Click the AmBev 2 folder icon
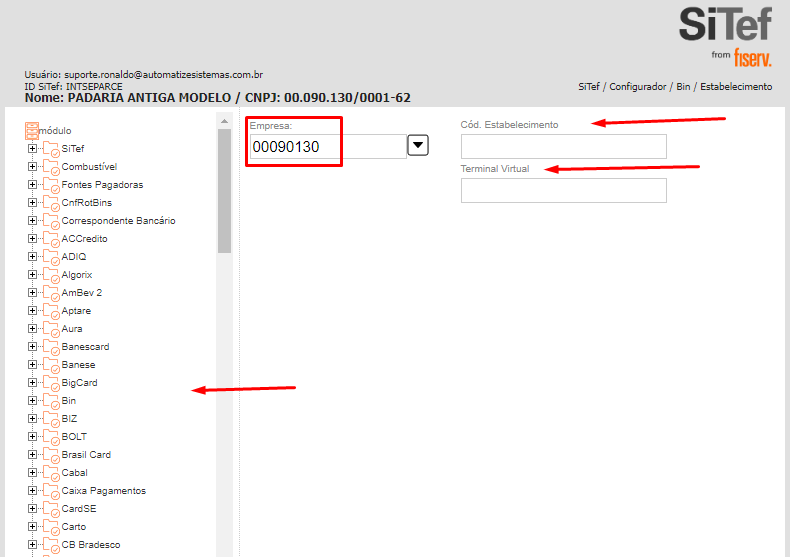790x557 pixels. pyautogui.click(x=51, y=293)
